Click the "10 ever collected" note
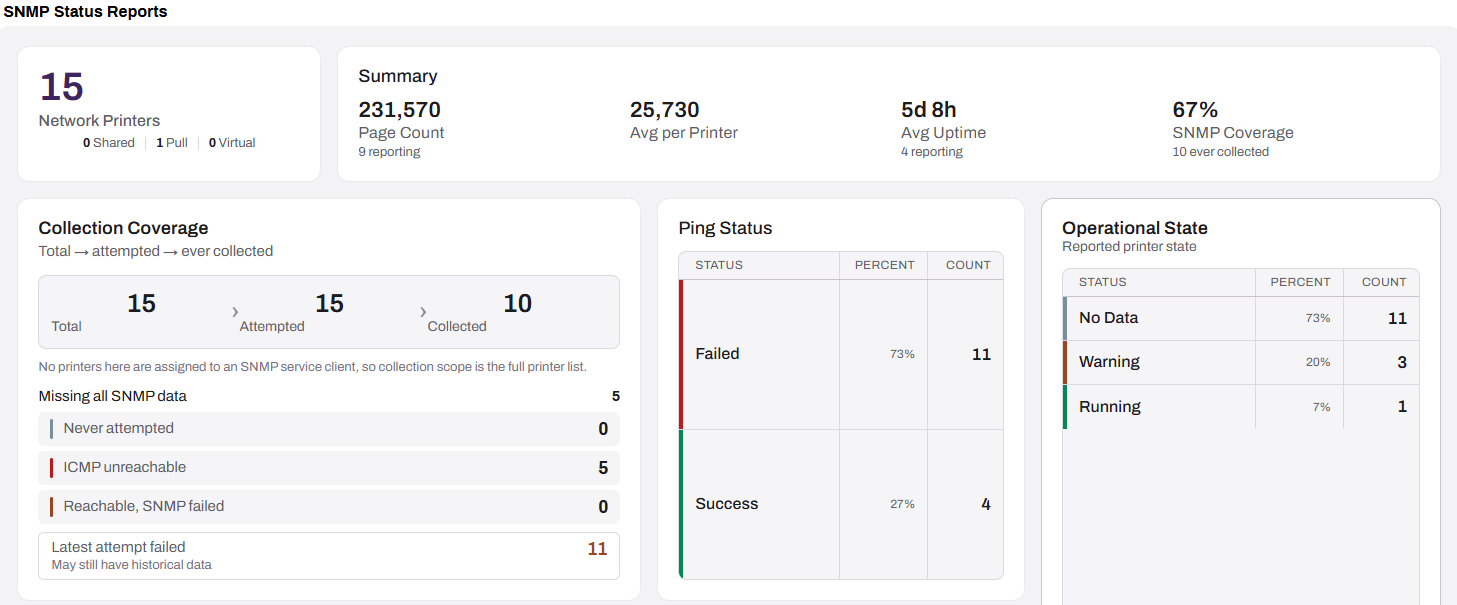The width and height of the screenshot is (1457, 605). pos(1221,152)
